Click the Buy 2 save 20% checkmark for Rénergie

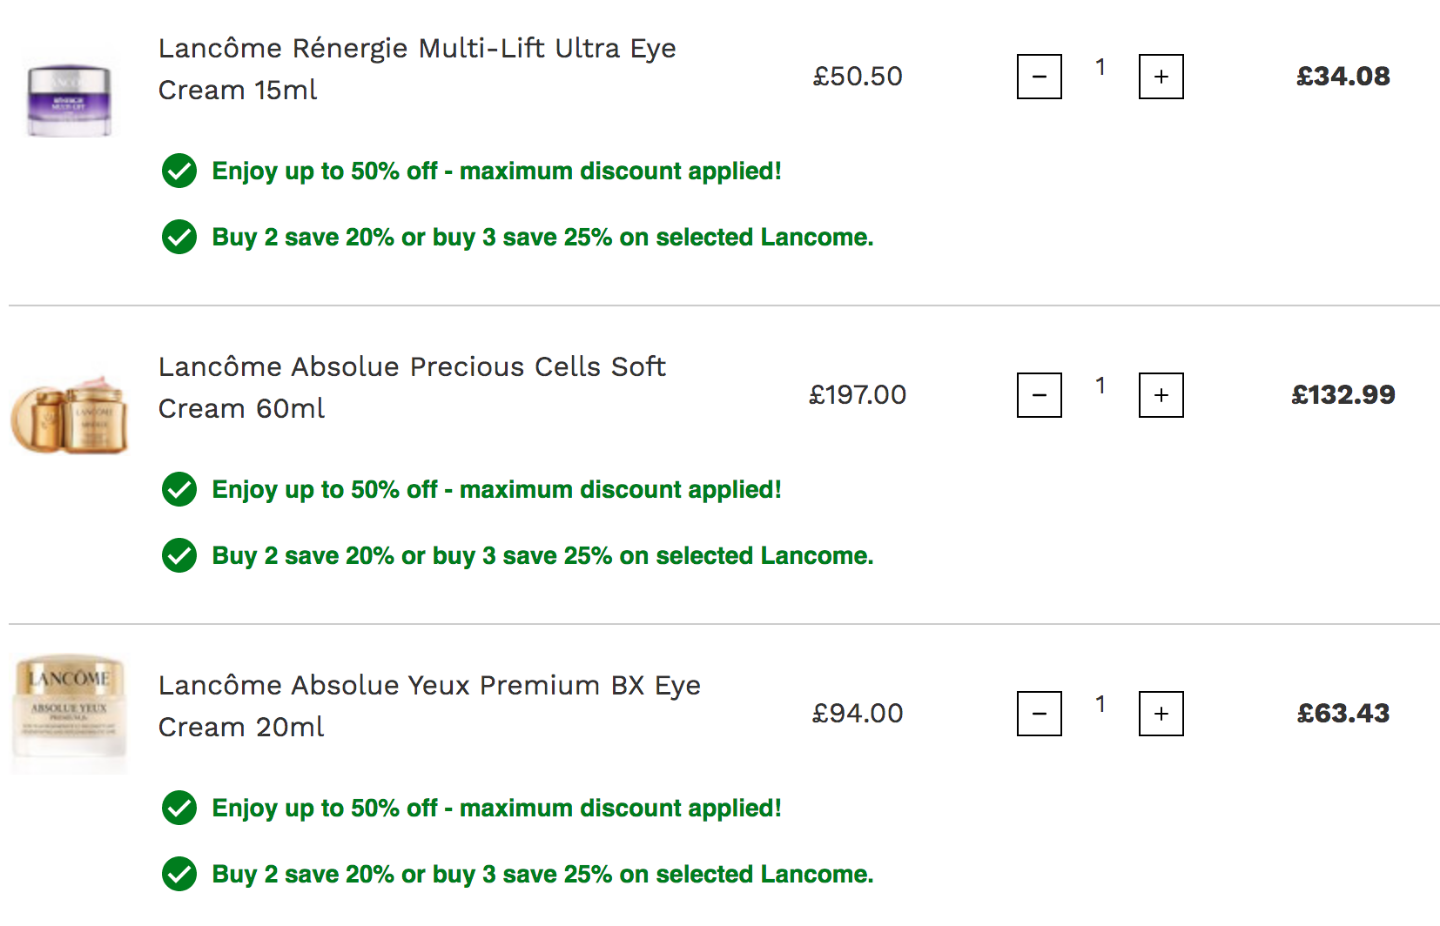coord(179,237)
